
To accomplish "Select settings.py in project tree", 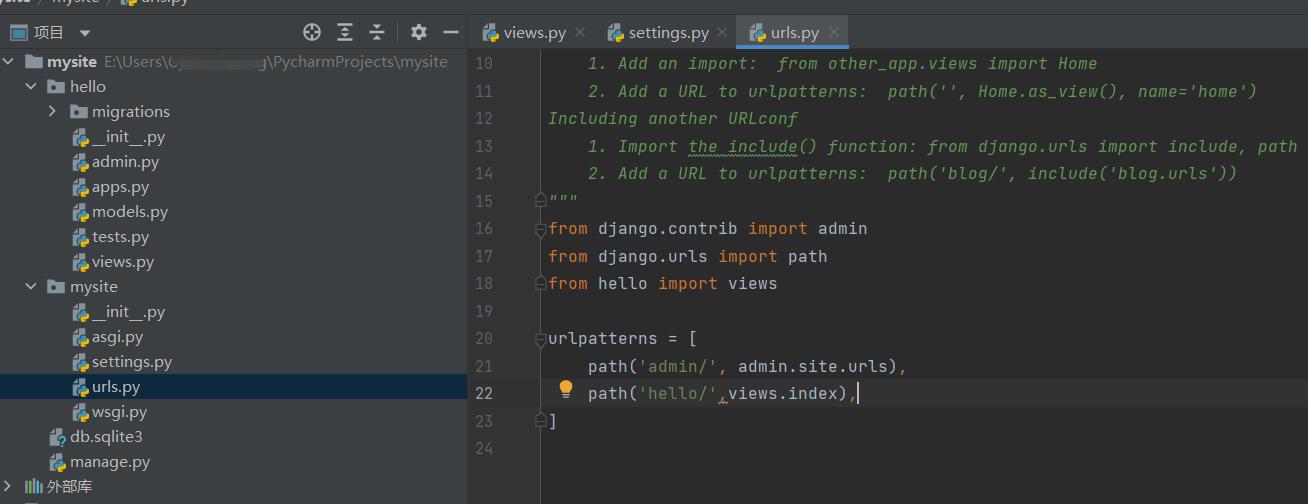I will [132, 362].
